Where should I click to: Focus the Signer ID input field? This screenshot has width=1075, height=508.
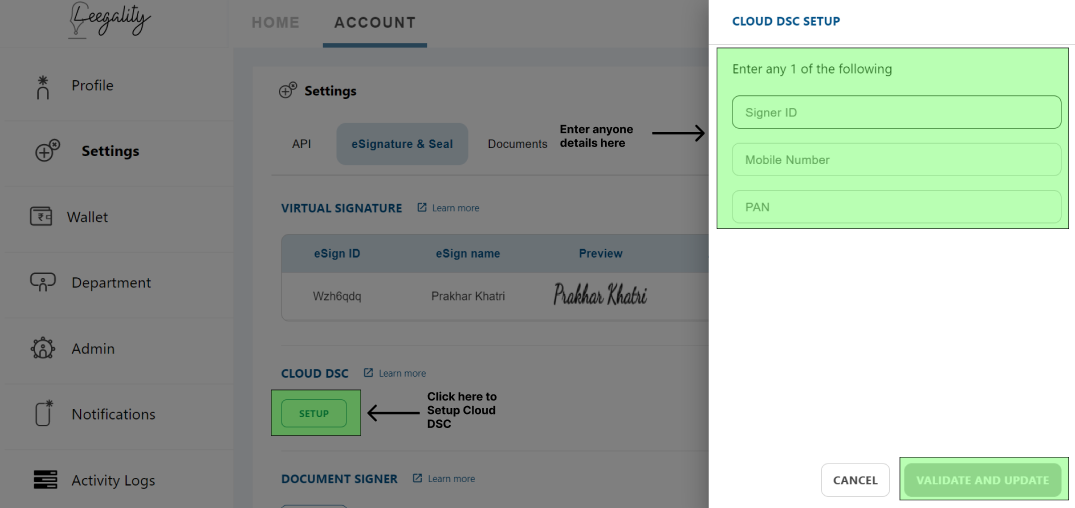click(x=897, y=112)
